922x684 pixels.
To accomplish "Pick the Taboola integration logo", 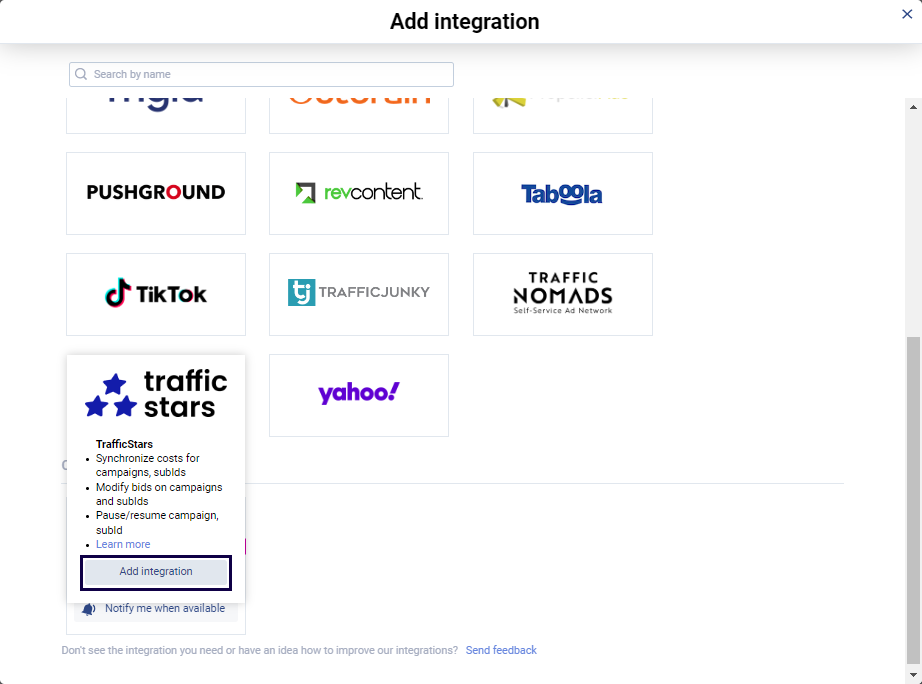I will click(562, 193).
